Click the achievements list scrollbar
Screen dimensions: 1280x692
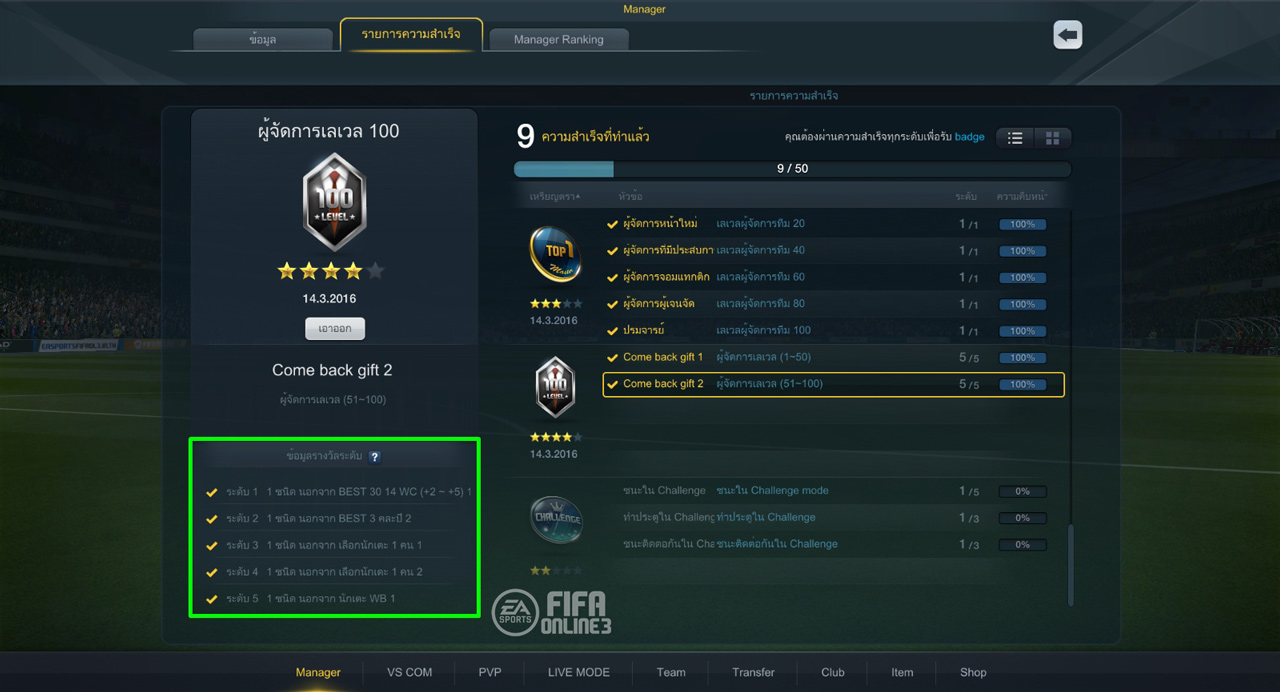(1072, 565)
